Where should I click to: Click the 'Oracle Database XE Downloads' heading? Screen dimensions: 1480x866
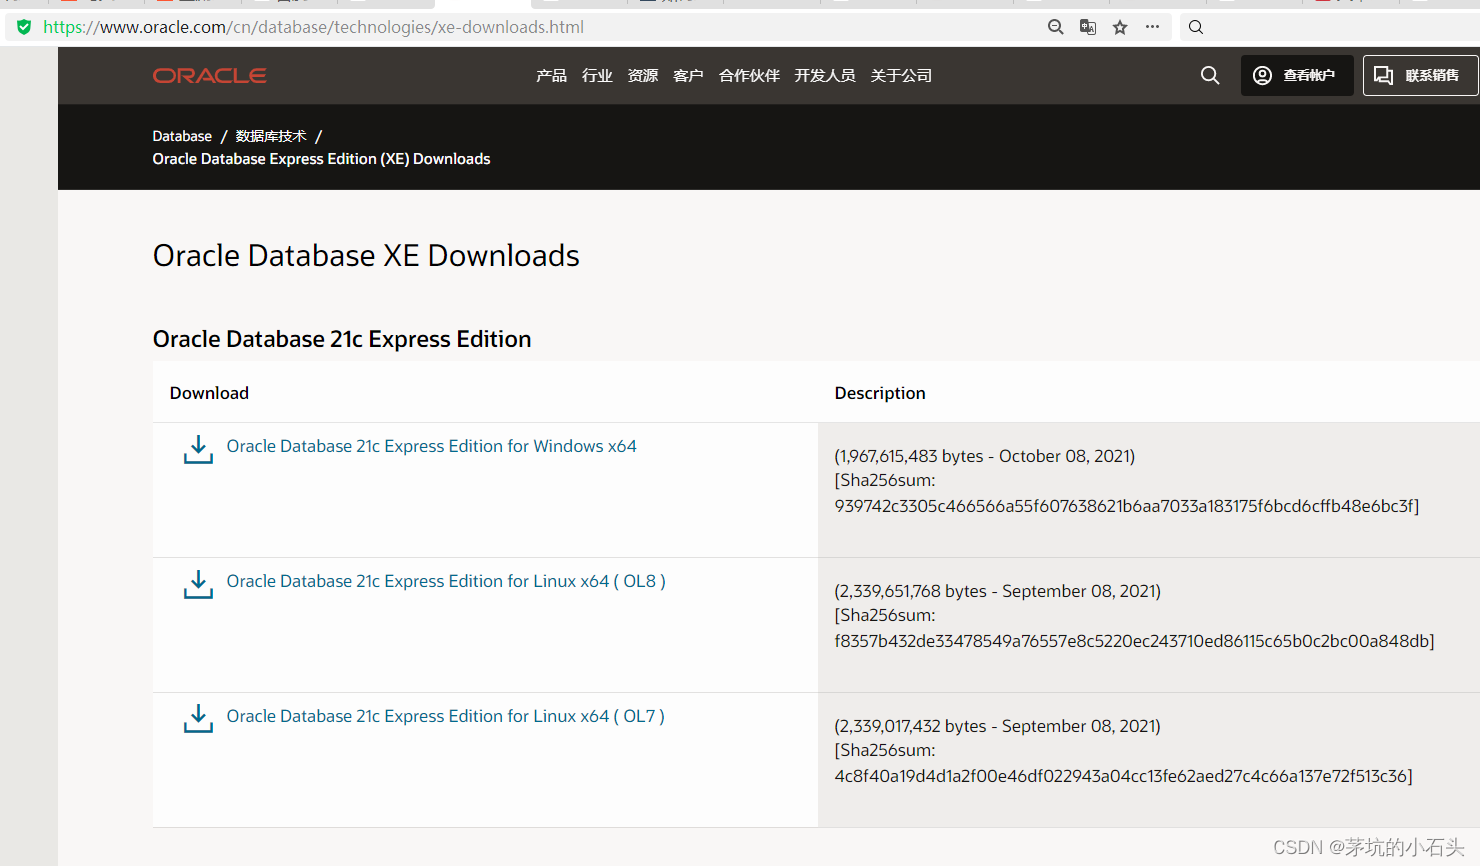pos(366,256)
